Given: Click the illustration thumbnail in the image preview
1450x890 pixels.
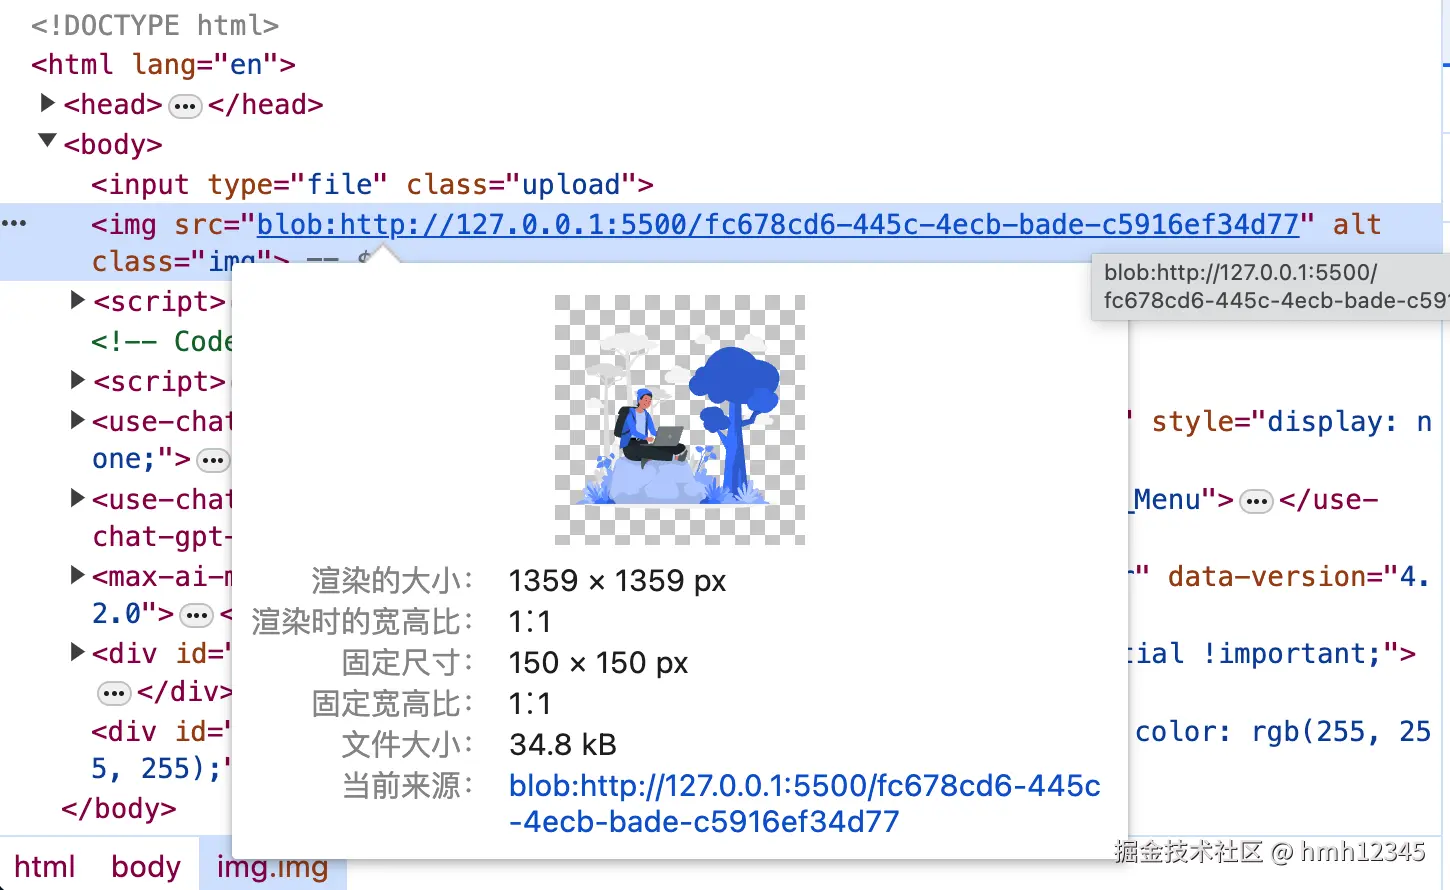Looking at the screenshot, I should pos(680,420).
